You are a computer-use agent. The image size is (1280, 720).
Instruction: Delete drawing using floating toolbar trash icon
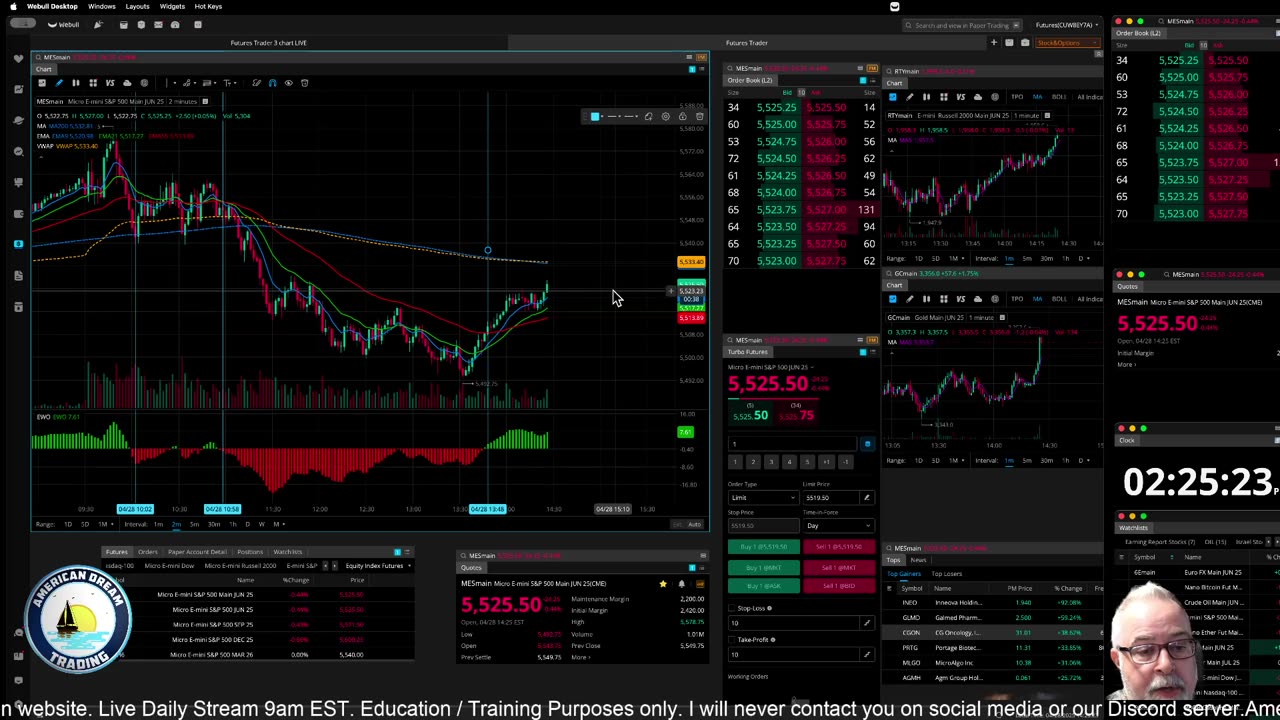click(699, 117)
